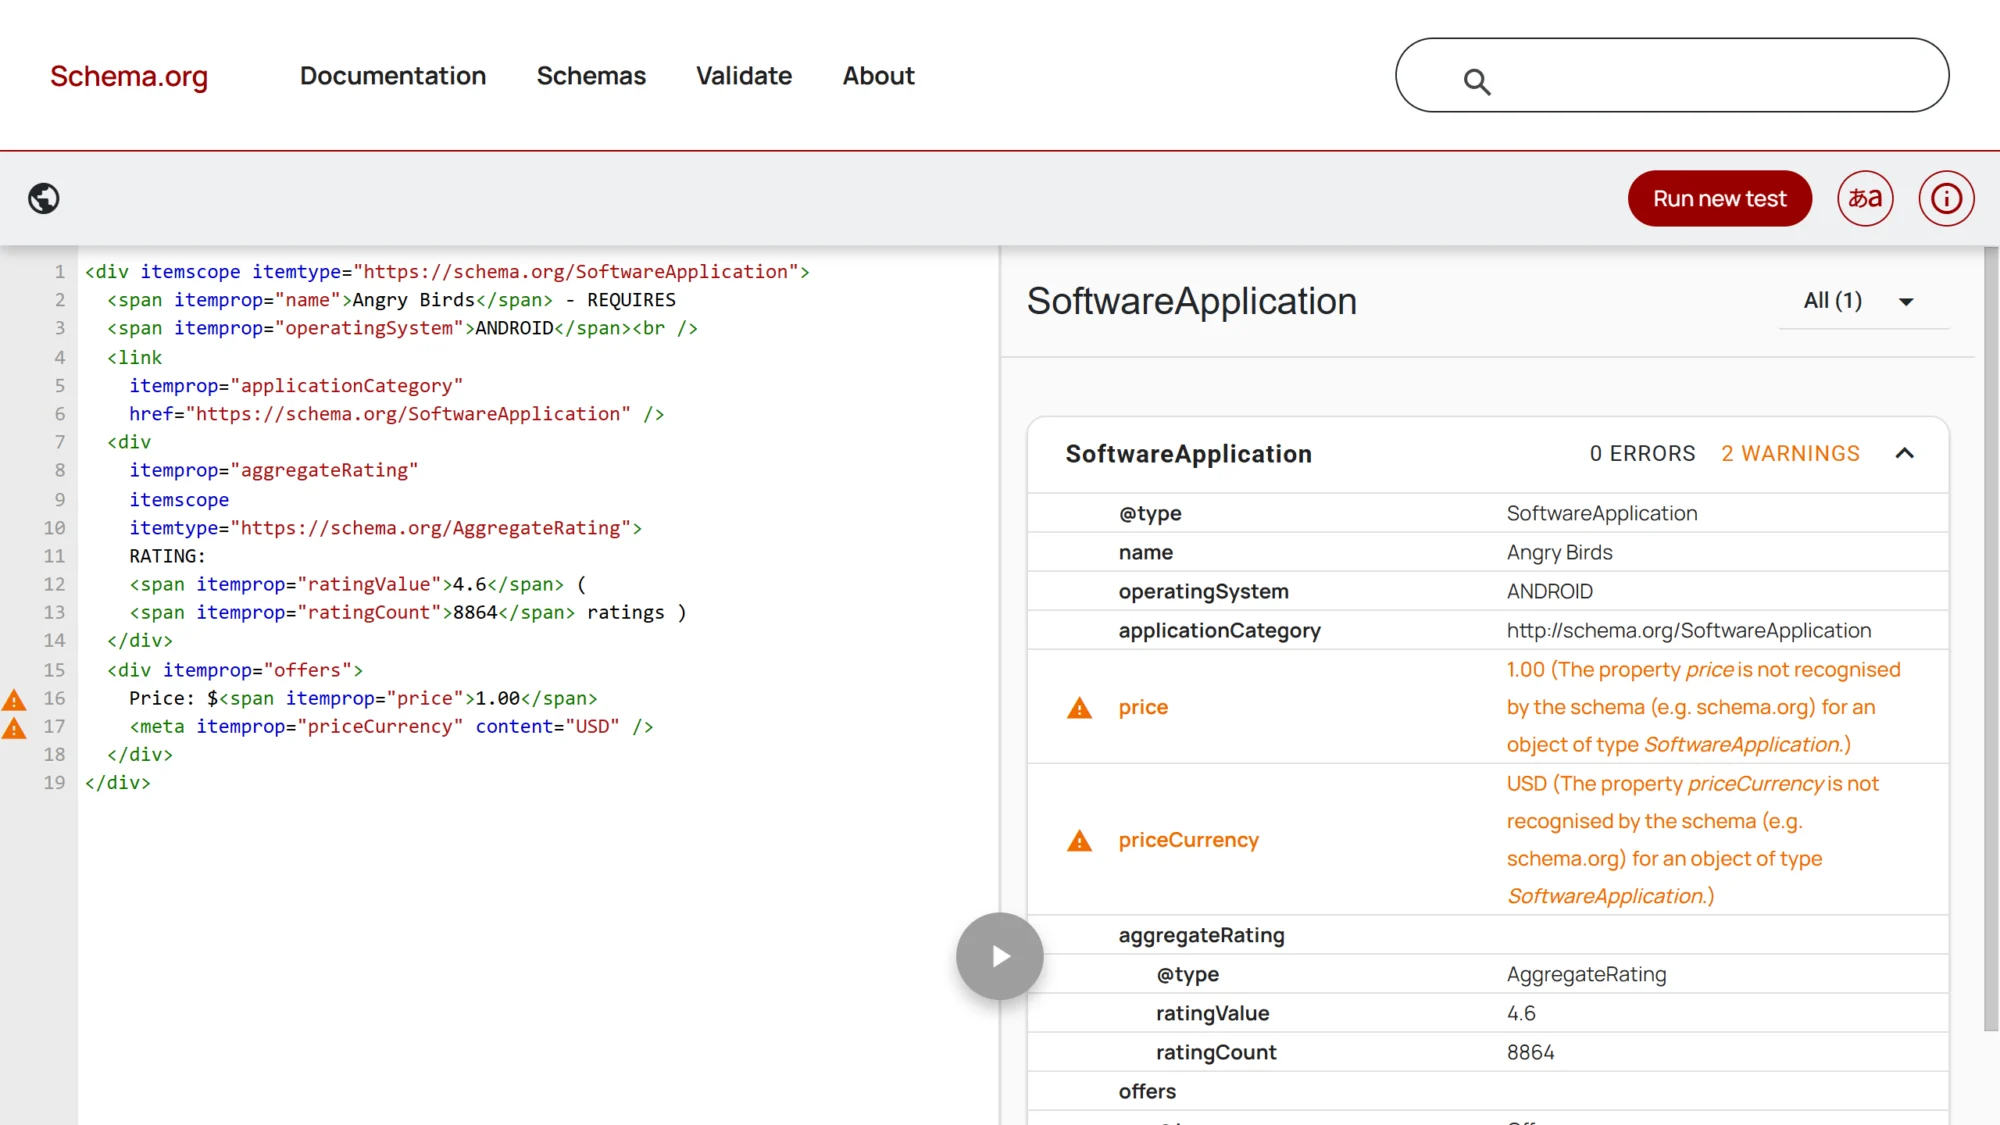Click the 0 ERRORS label
This screenshot has width=2000, height=1125.
[x=1642, y=454]
